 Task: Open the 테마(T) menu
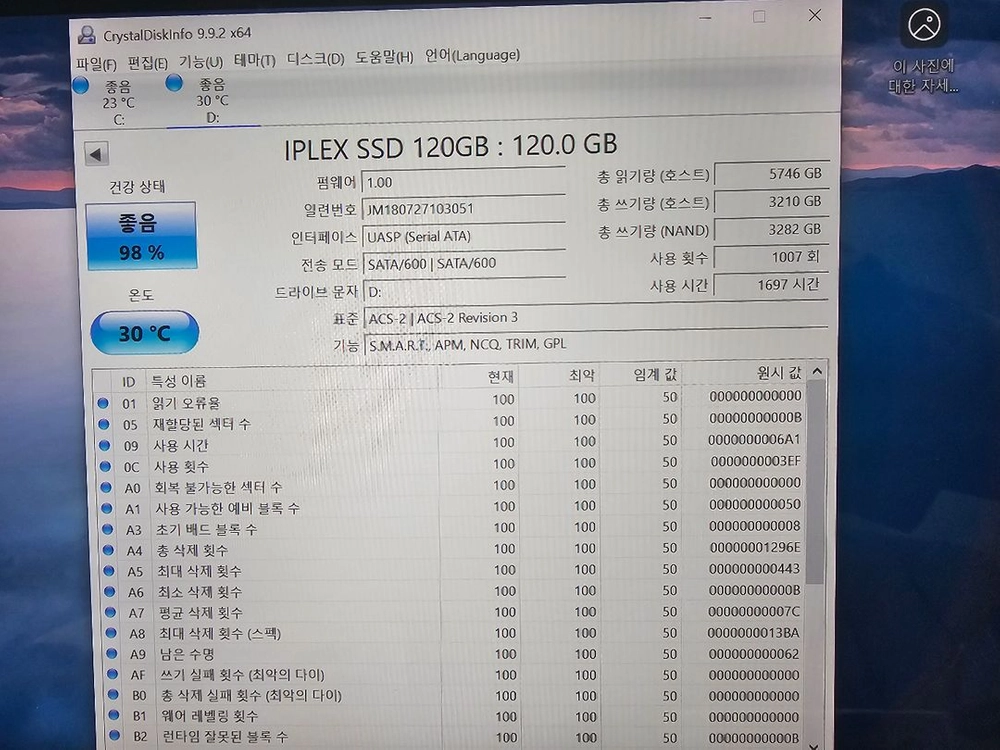coord(254,60)
